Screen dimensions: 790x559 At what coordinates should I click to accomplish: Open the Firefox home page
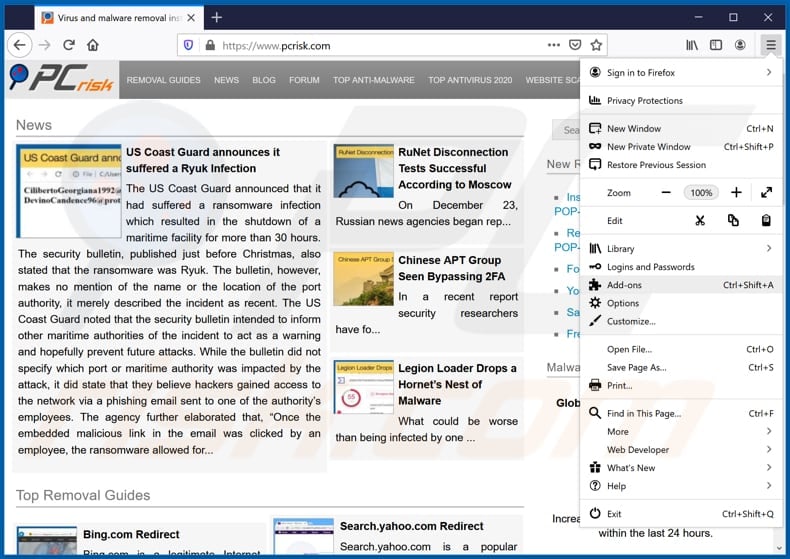tap(93, 45)
